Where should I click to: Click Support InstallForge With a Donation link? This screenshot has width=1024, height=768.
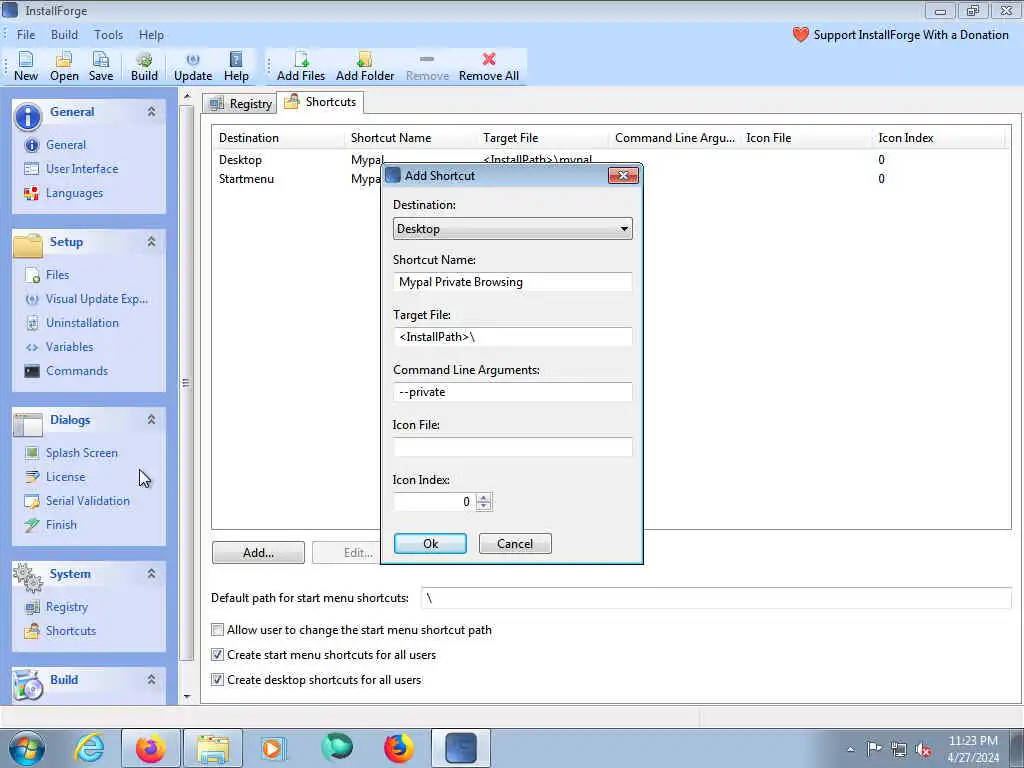tap(911, 35)
